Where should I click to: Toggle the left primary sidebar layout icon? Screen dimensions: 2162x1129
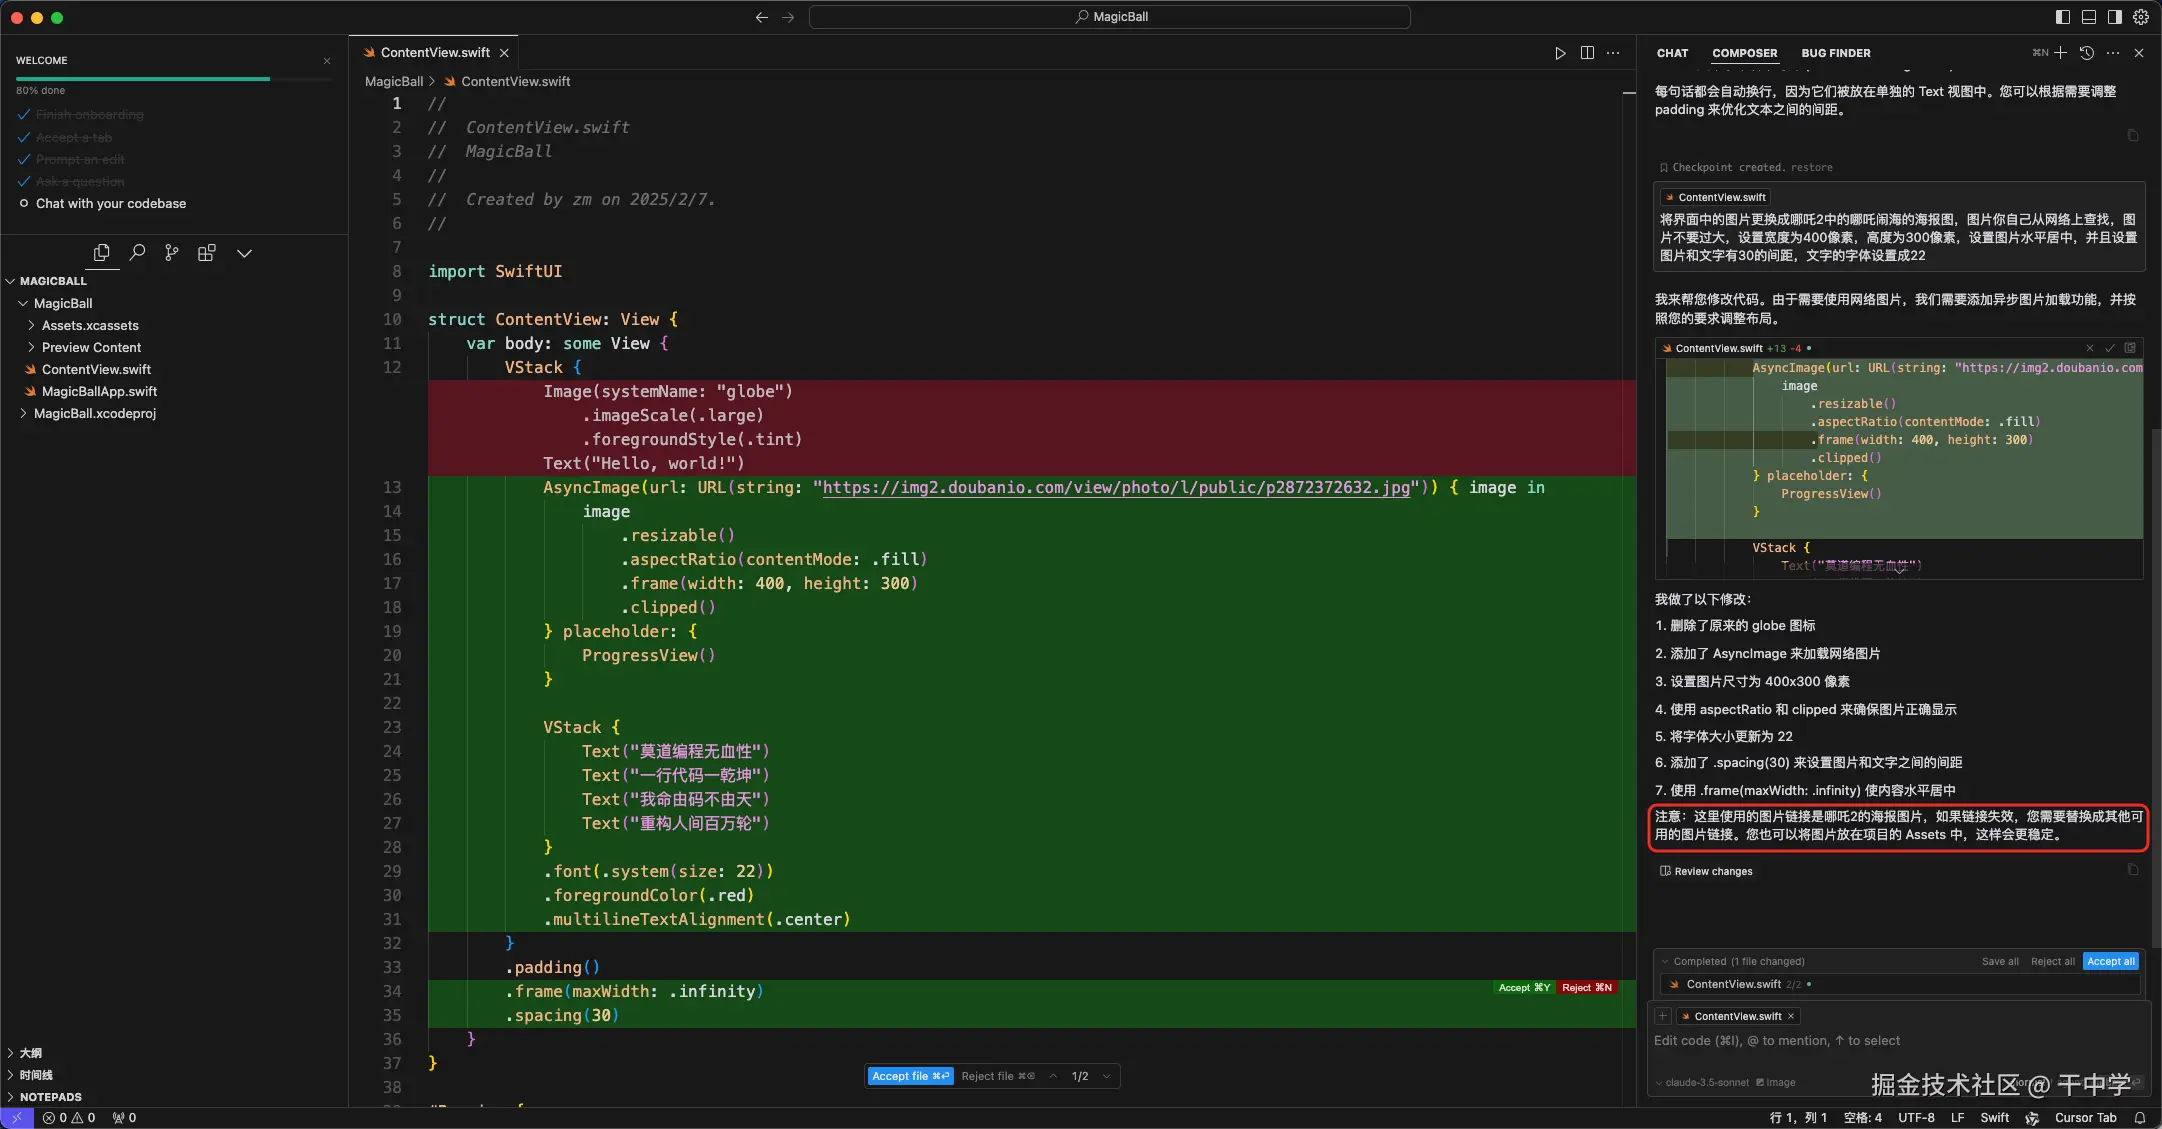click(2063, 17)
